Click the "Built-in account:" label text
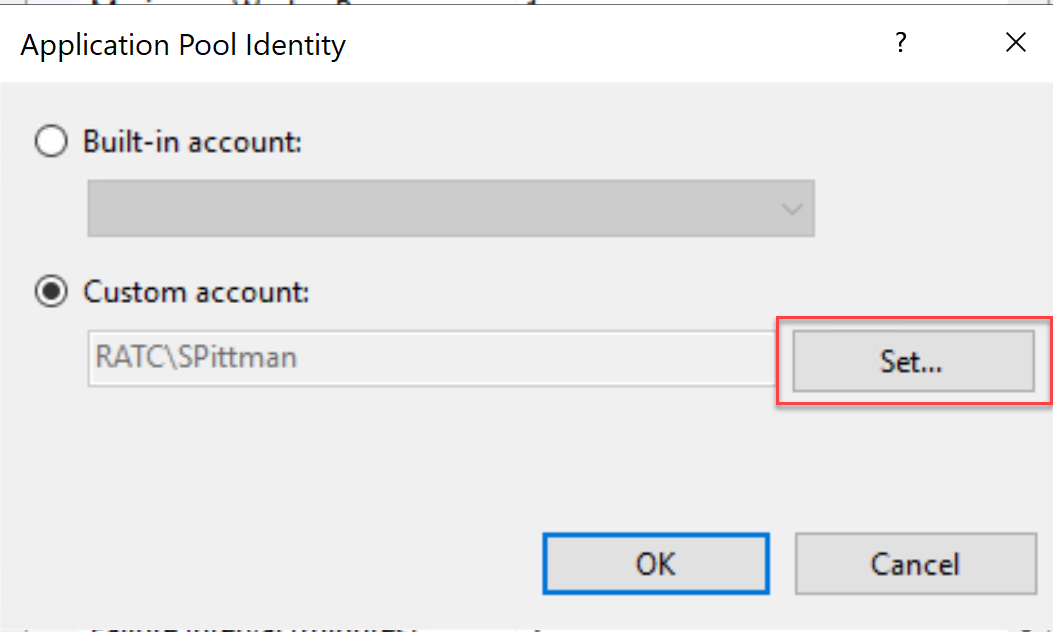The height and width of the screenshot is (632, 1053). [x=192, y=142]
